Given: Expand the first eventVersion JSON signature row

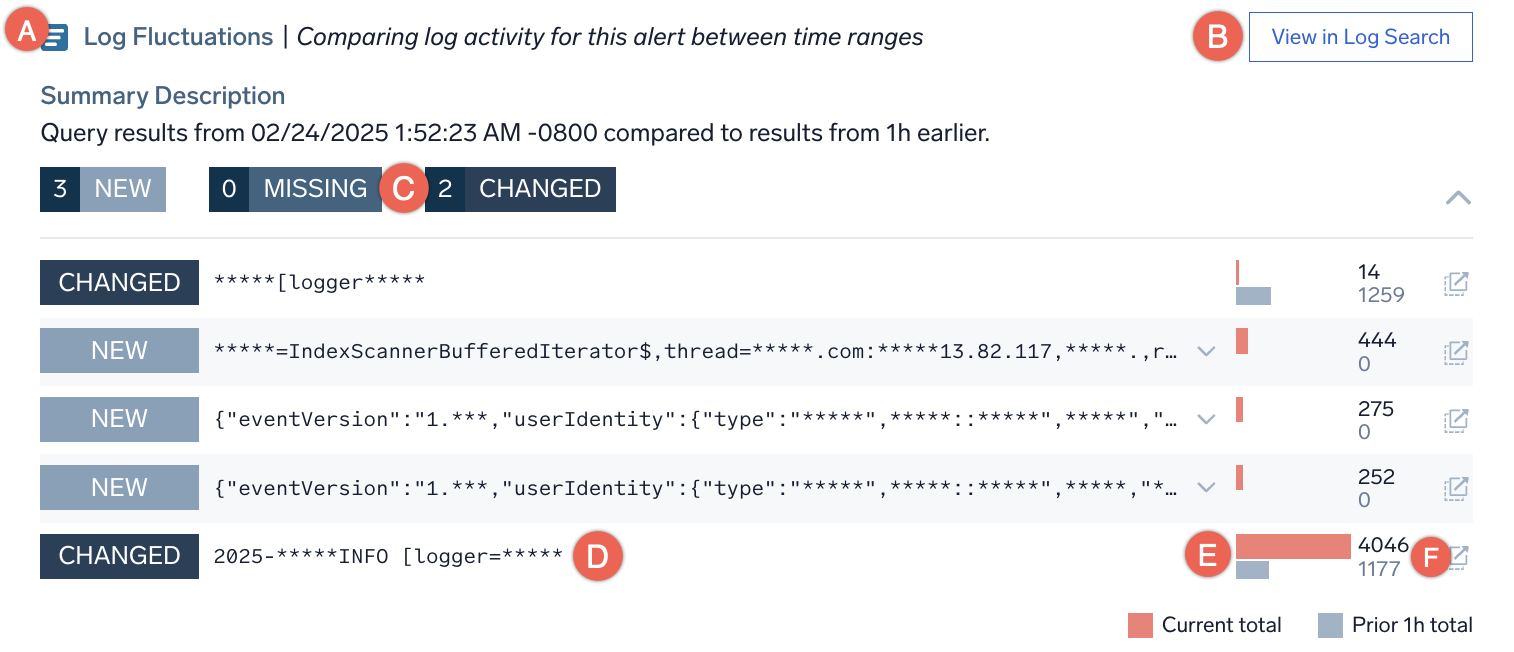Looking at the screenshot, I should coord(1206,419).
